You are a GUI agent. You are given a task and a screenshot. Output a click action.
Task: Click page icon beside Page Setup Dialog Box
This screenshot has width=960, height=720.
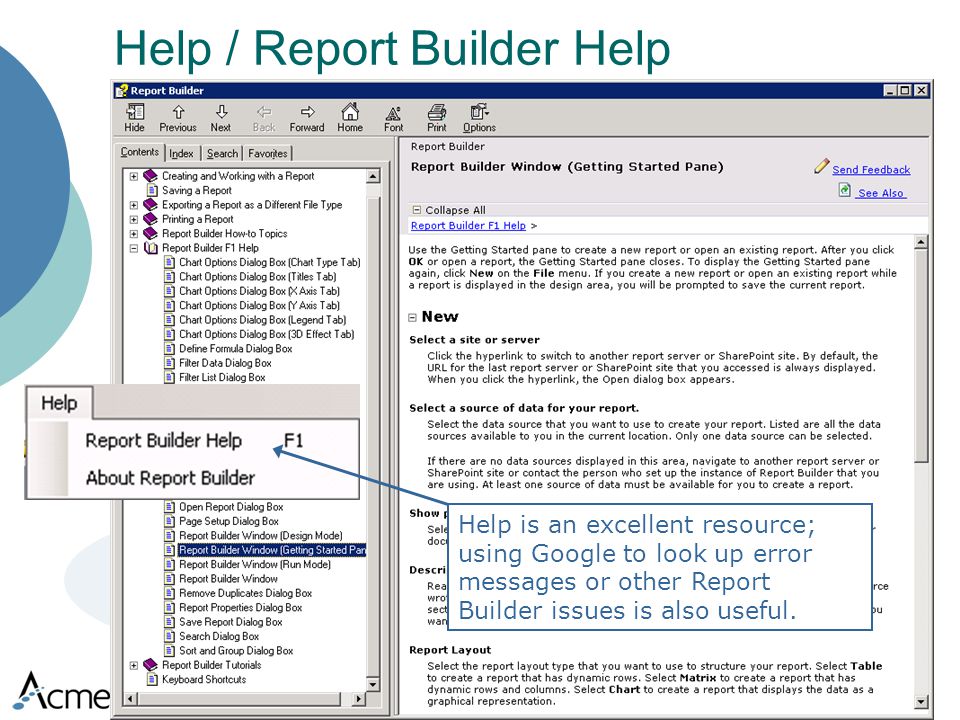[170, 521]
